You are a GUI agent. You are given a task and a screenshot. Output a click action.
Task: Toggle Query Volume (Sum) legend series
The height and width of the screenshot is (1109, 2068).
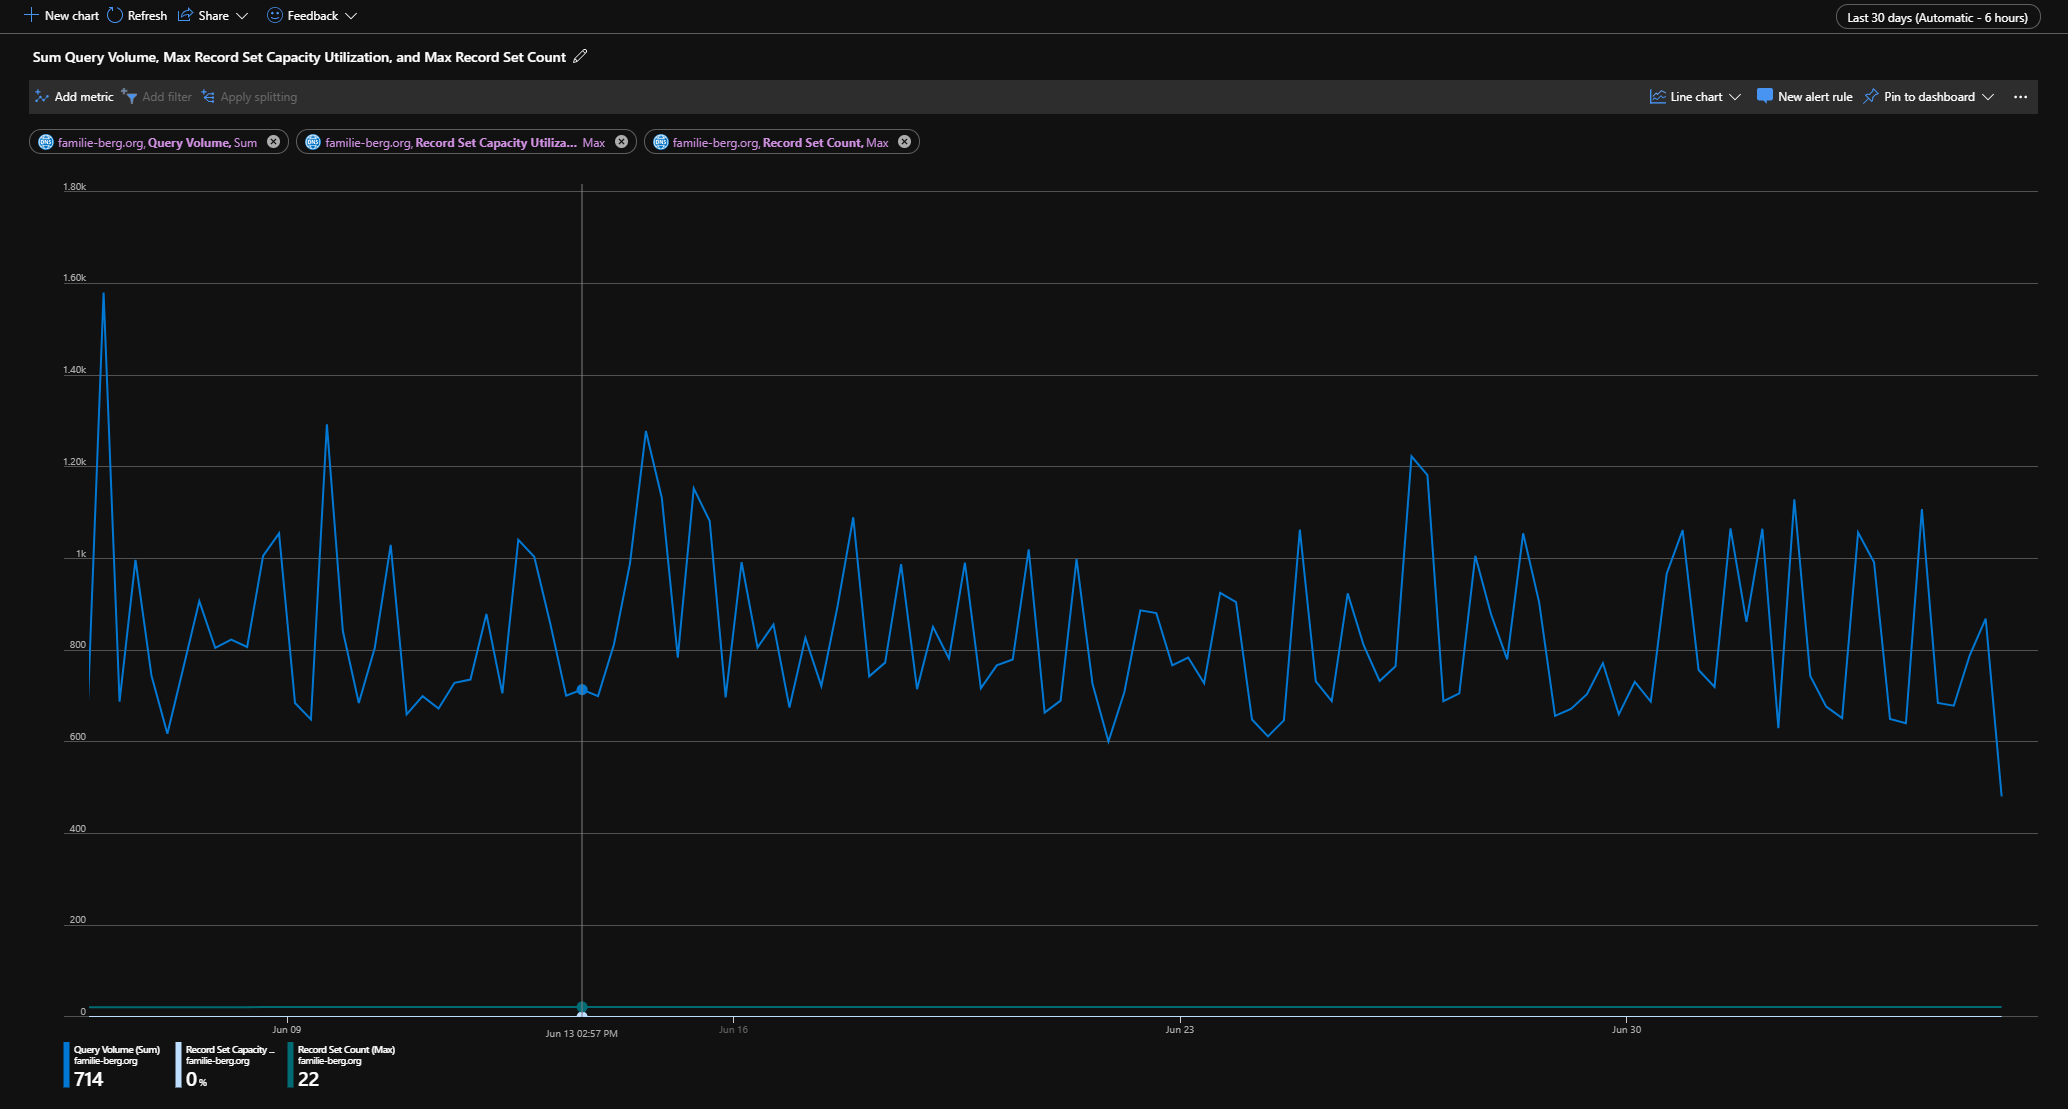pyautogui.click(x=115, y=1050)
